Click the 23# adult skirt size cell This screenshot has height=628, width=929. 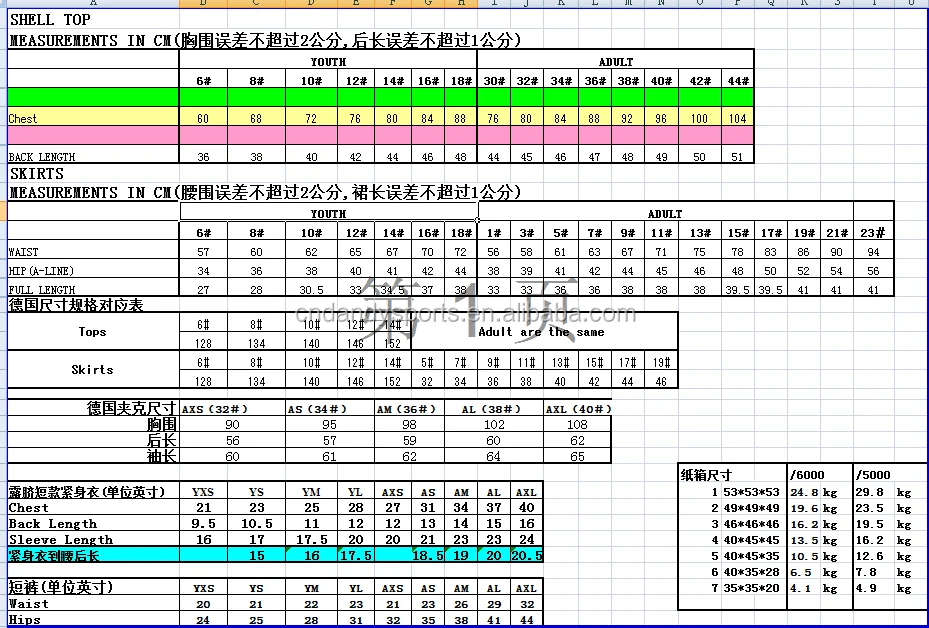click(874, 233)
